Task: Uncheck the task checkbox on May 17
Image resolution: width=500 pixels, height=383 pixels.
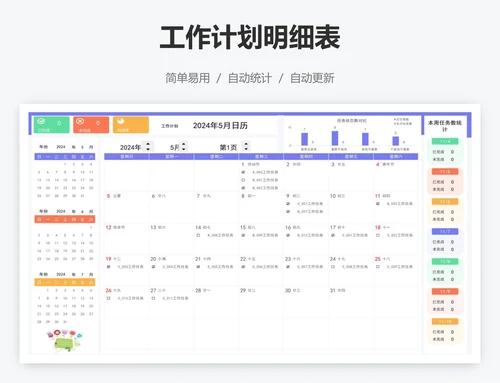Action: (333, 235)
